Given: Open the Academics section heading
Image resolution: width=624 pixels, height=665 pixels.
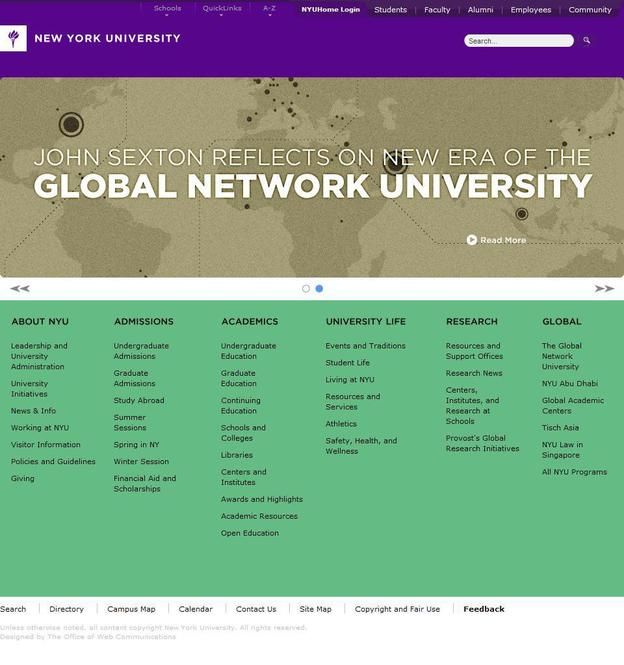Looking at the screenshot, I should click(249, 321).
